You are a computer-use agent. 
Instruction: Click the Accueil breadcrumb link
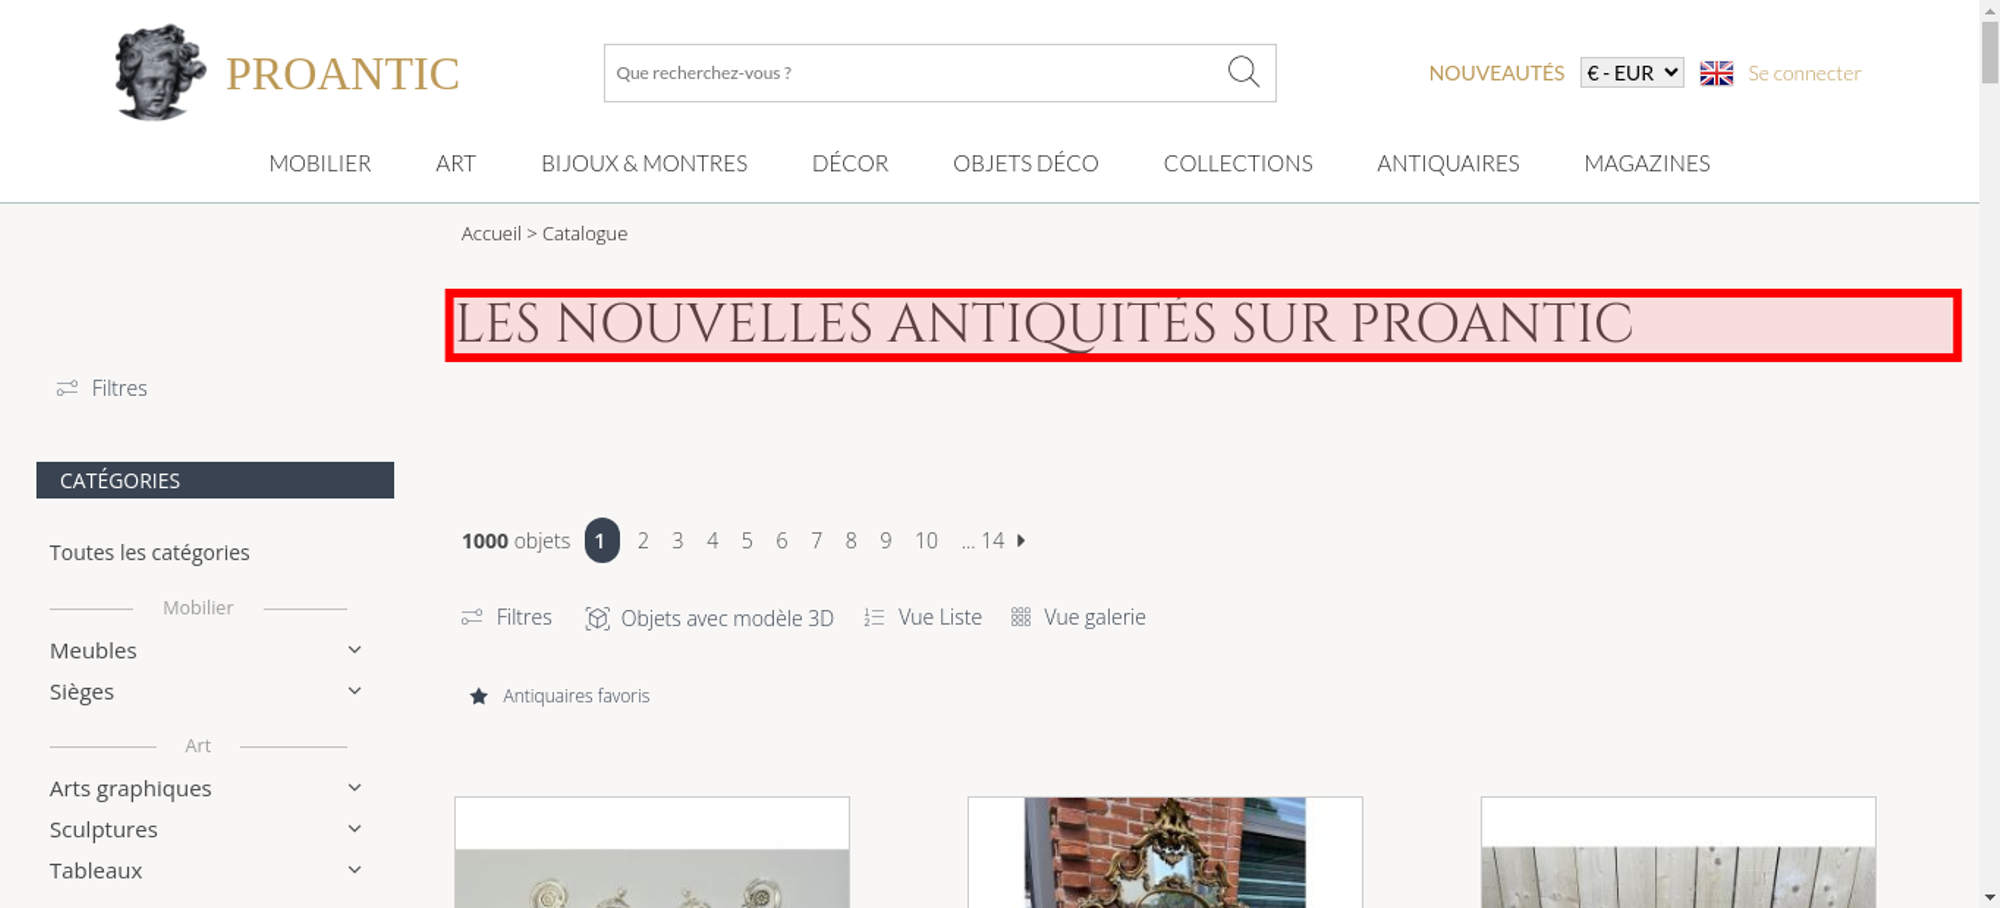coord(491,233)
